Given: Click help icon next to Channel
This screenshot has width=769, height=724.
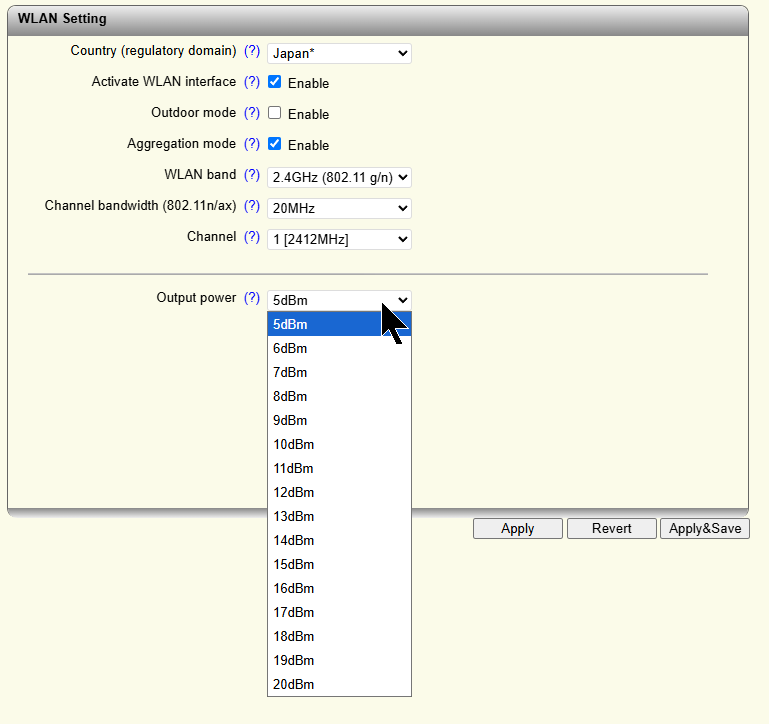Looking at the screenshot, I should point(252,237).
